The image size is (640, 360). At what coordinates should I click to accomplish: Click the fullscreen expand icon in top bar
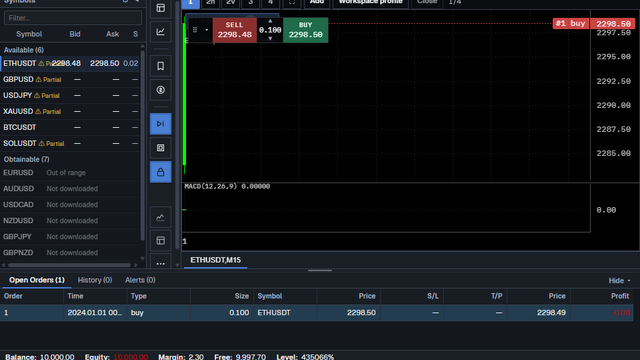point(291,2)
